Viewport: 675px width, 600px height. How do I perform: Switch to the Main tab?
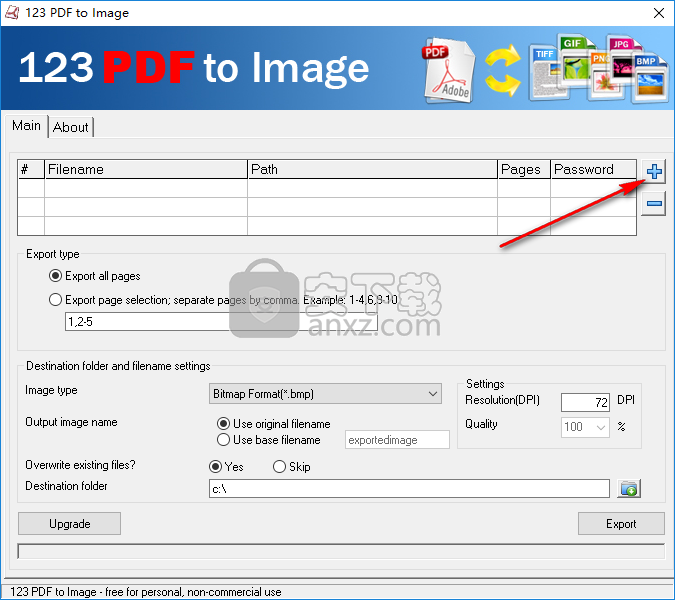tap(26, 126)
